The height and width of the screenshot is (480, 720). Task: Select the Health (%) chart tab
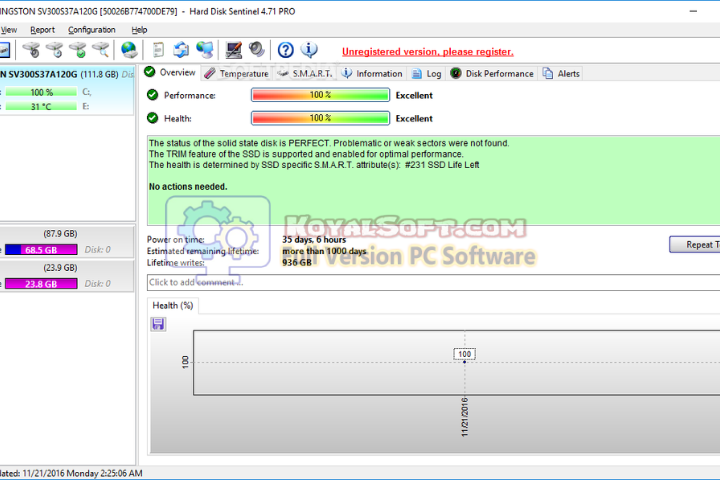tap(173, 305)
